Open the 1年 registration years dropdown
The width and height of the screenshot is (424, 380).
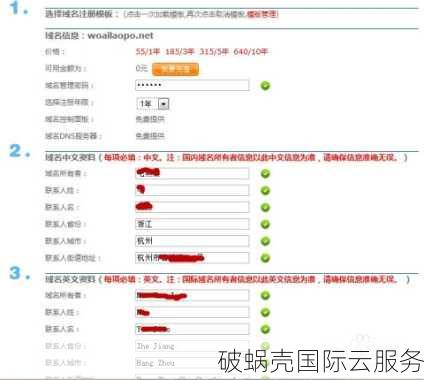[x=153, y=104]
